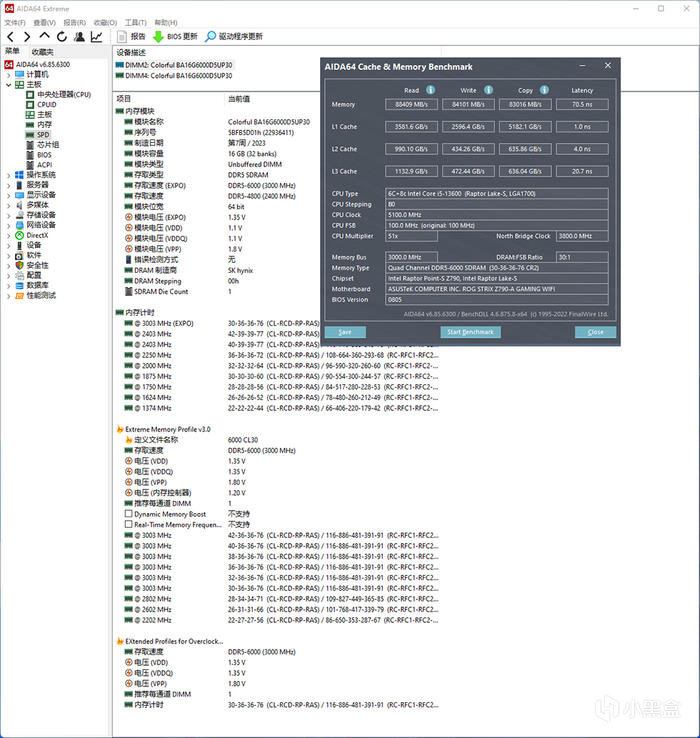Select the 性能测试 benchmark tree item

pyautogui.click(x=36, y=295)
